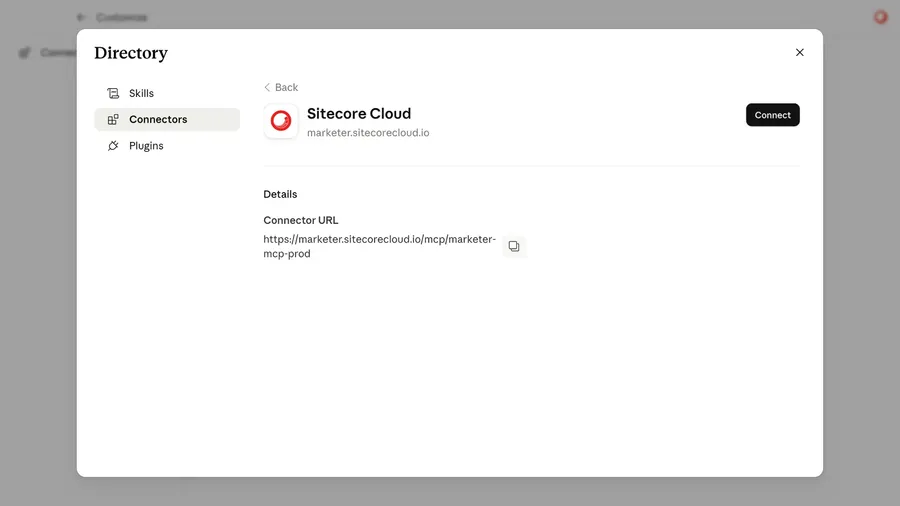
Task: Click the Sitecore Cloud title
Action: (359, 114)
